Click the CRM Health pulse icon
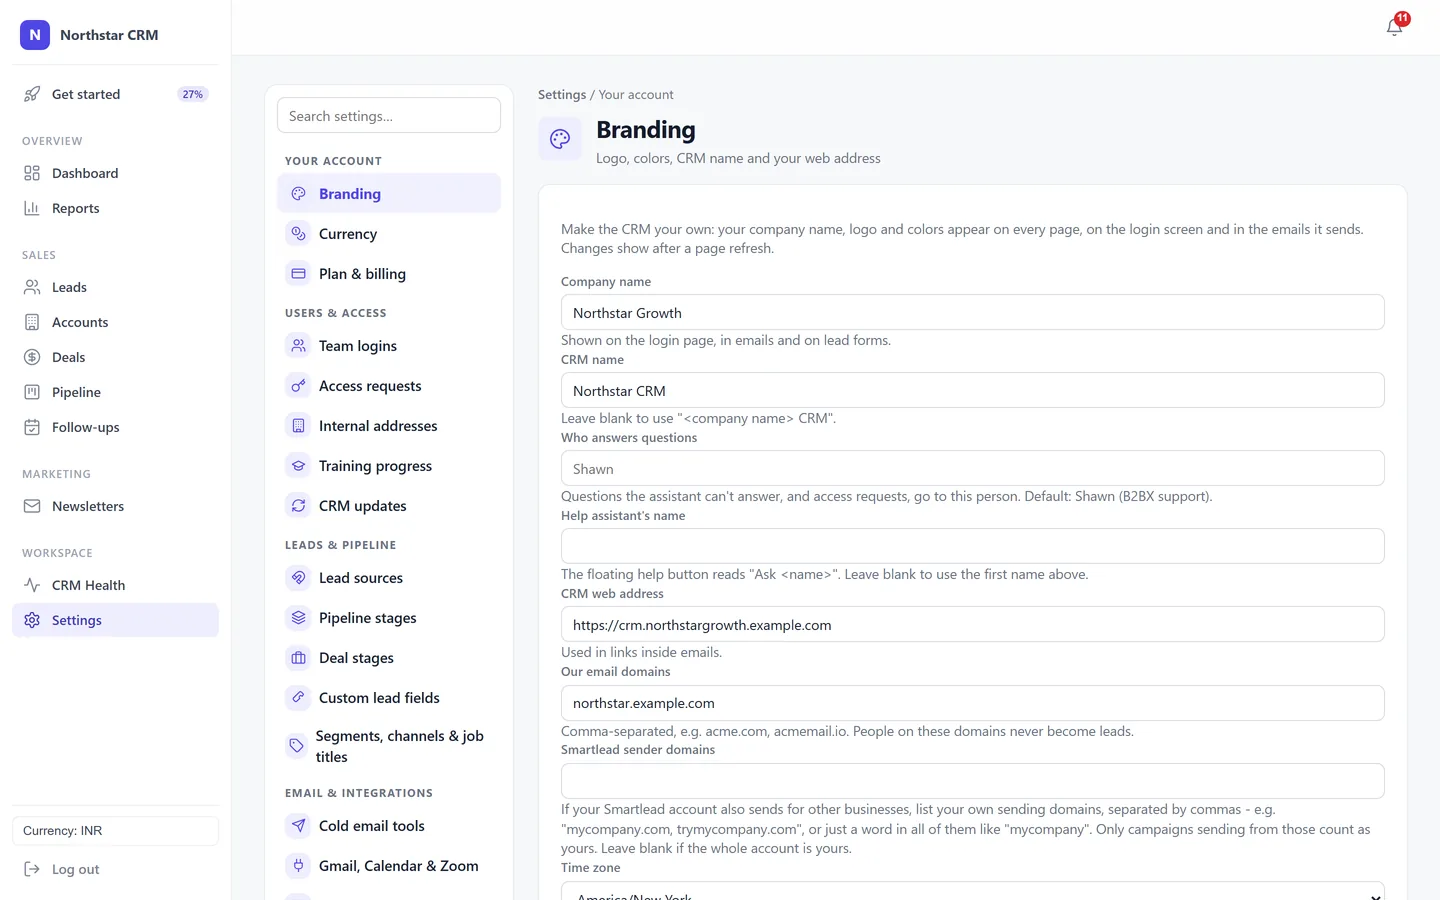Screen dimensions: 1440x900 [x=32, y=585]
